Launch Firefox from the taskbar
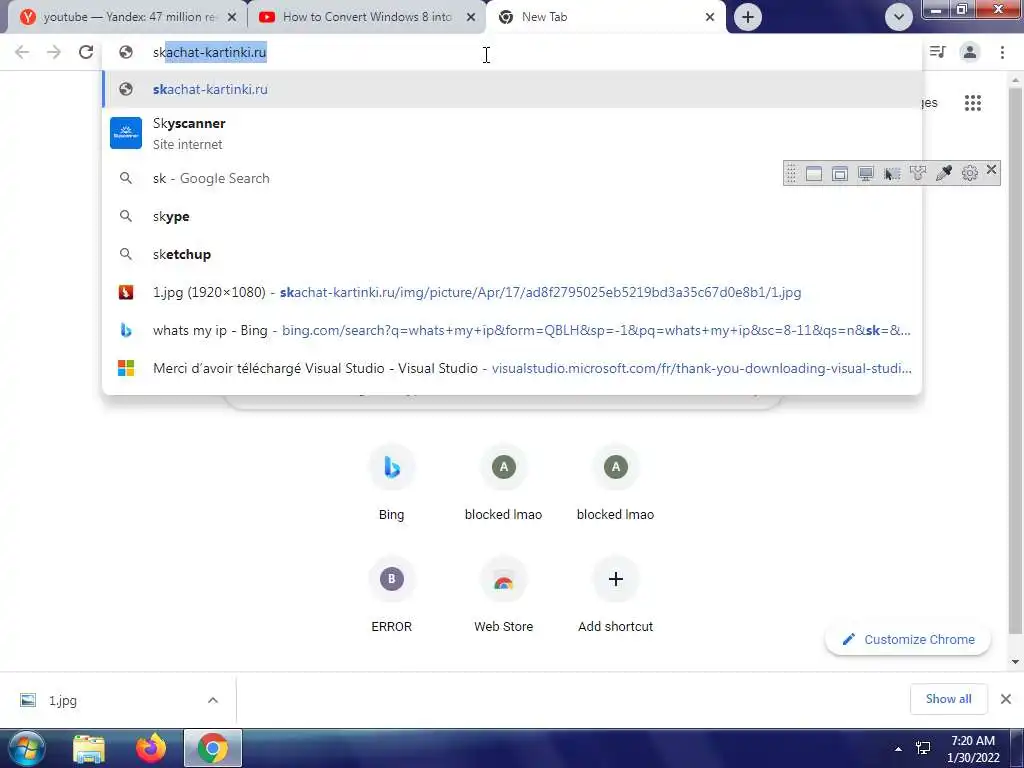The image size is (1024, 768). tap(151, 748)
